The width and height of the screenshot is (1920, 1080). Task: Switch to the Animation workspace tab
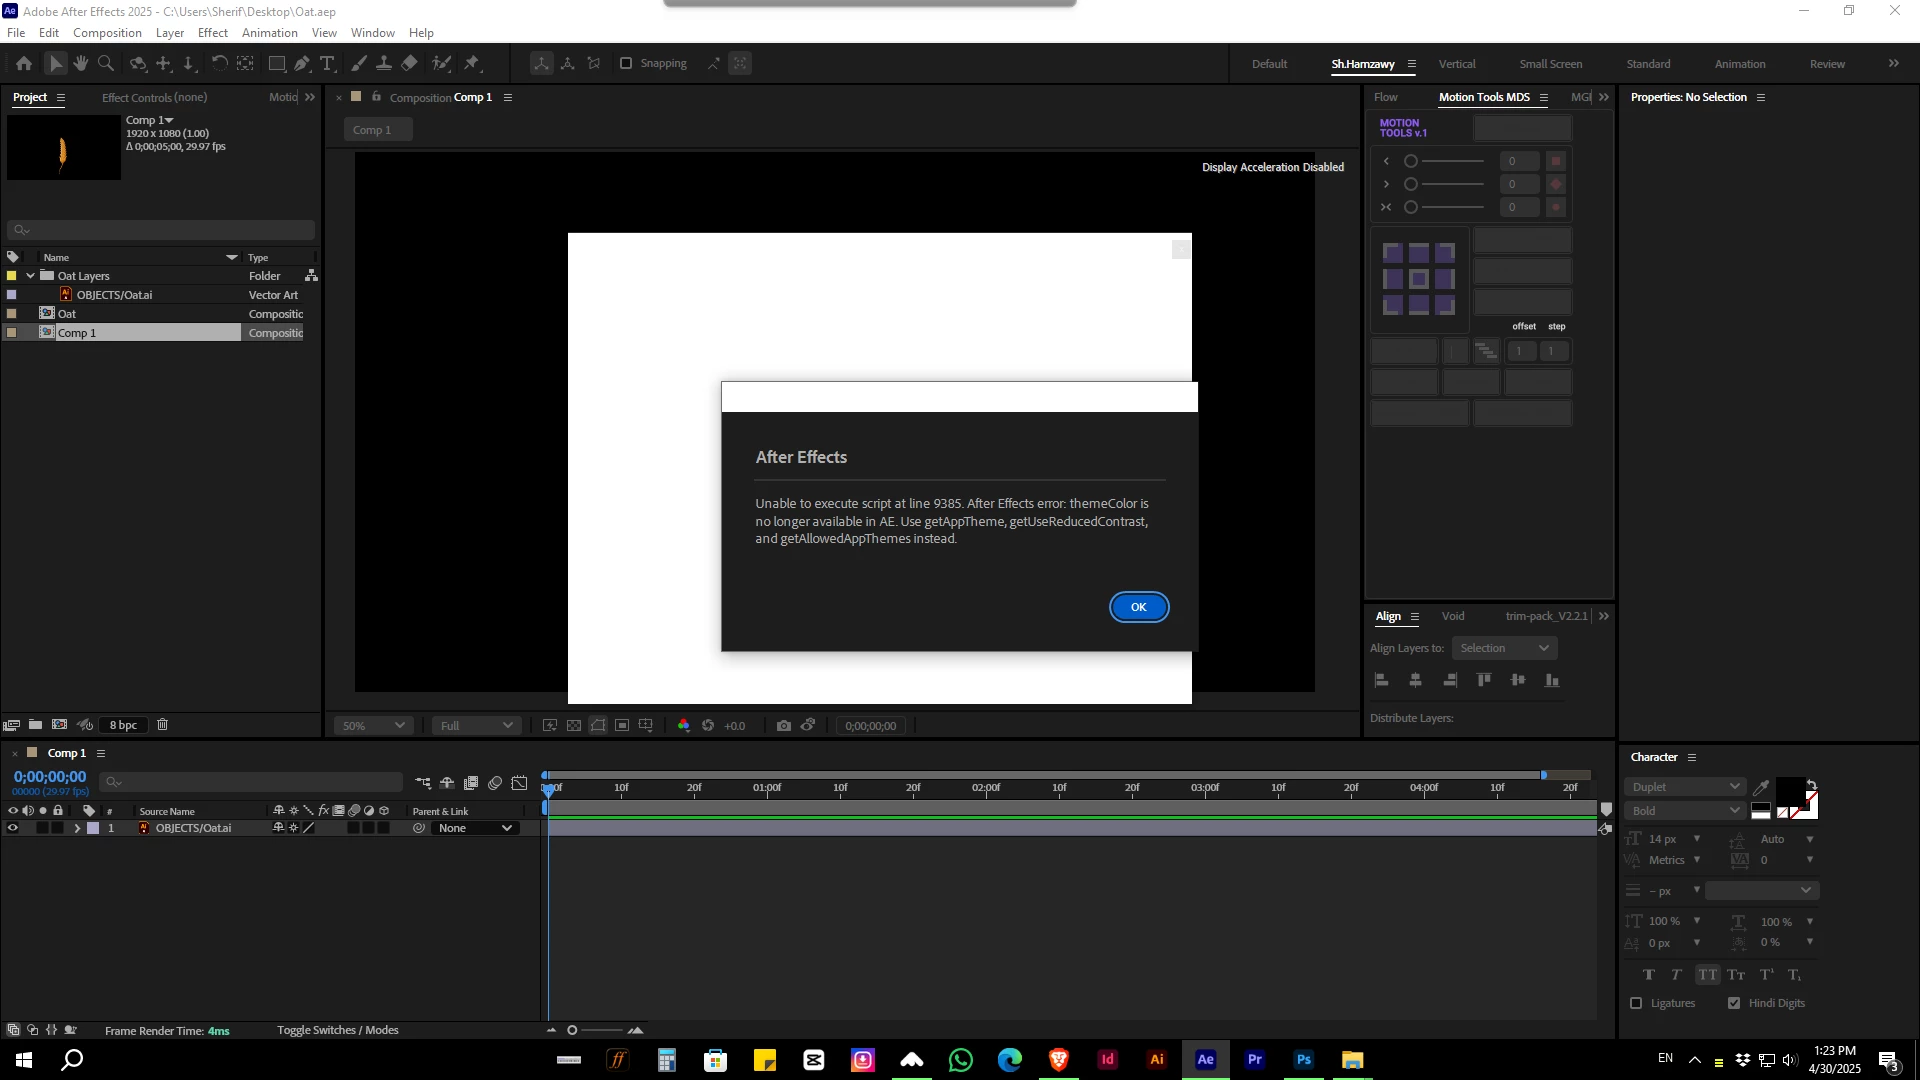coord(1739,64)
